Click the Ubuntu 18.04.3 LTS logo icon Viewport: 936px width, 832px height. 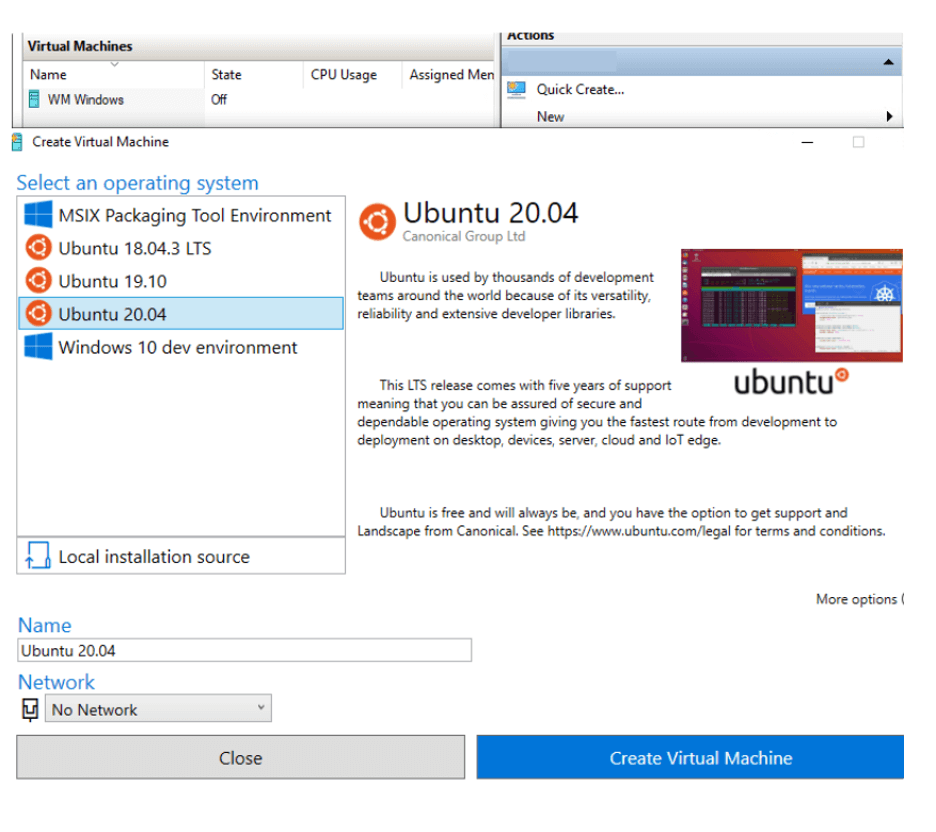pyautogui.click(x=38, y=248)
